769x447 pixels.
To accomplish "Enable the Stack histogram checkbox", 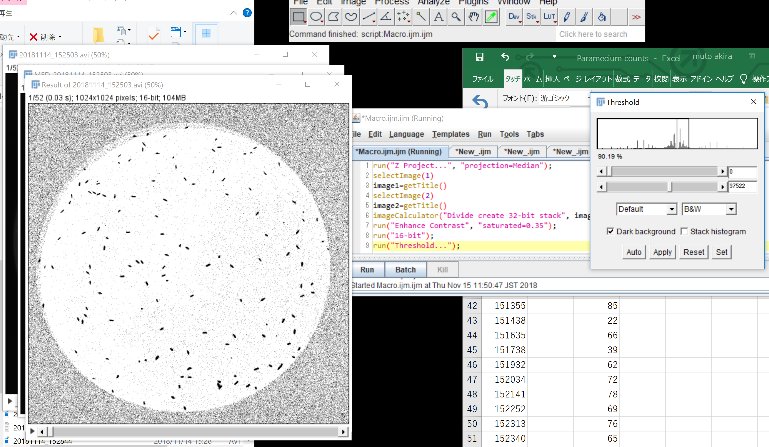I will 684,231.
